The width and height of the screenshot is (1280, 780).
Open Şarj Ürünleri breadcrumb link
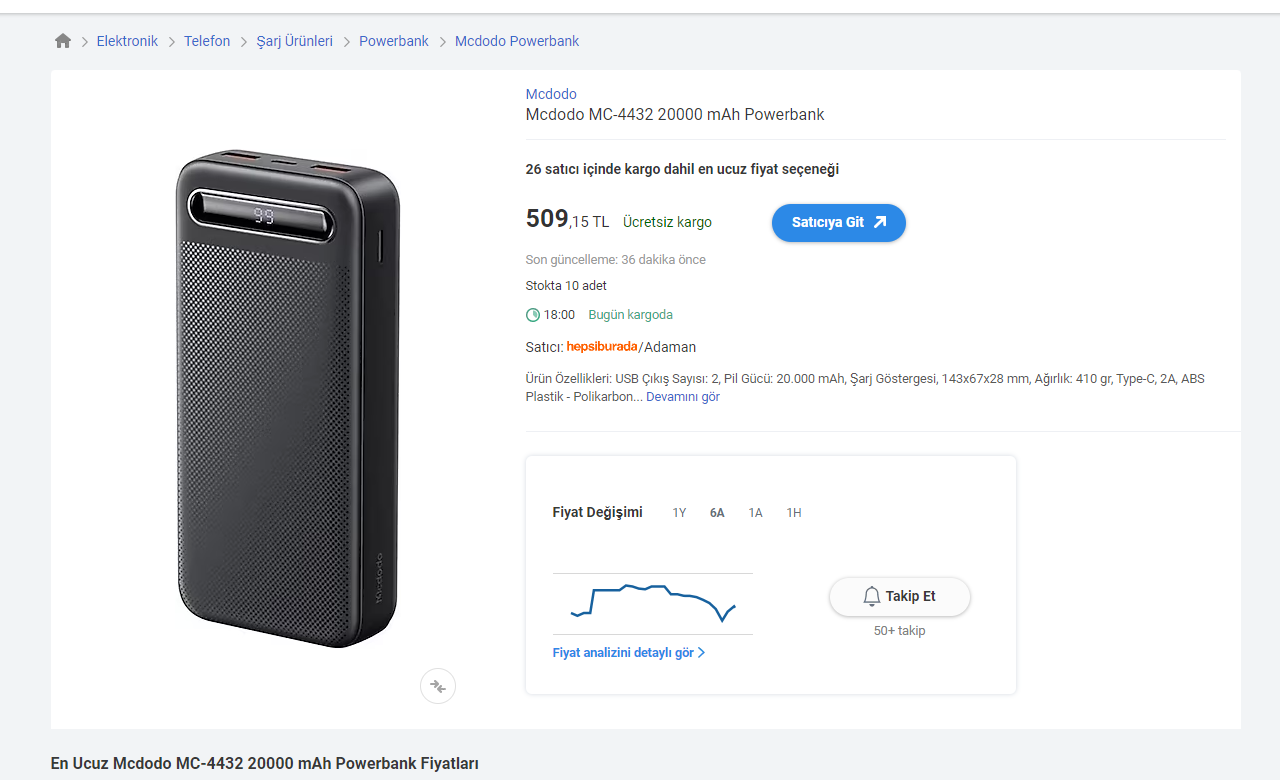(x=294, y=41)
